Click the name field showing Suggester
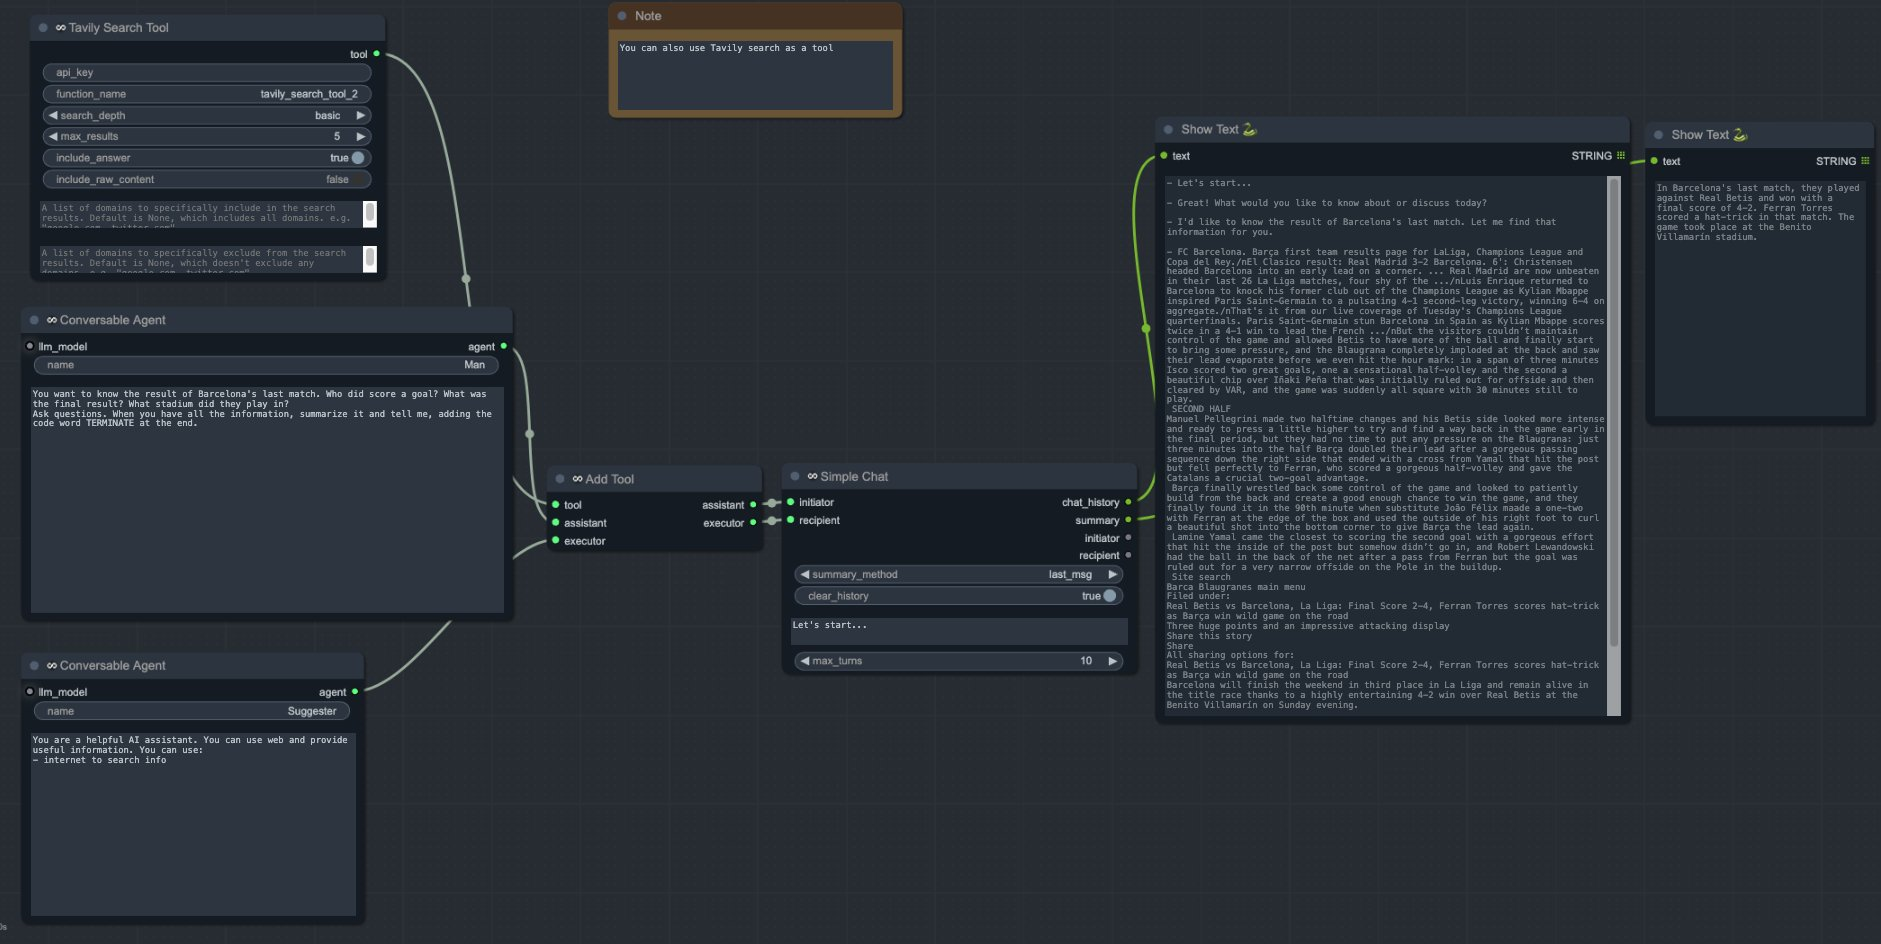 point(192,711)
